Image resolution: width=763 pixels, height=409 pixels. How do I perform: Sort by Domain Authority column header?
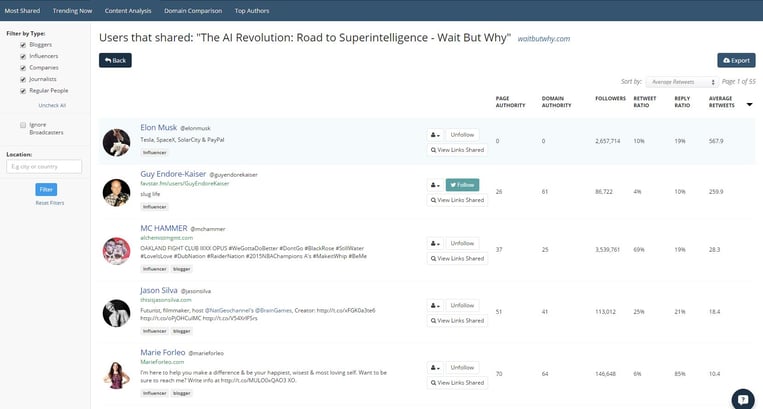pyautogui.click(x=557, y=102)
